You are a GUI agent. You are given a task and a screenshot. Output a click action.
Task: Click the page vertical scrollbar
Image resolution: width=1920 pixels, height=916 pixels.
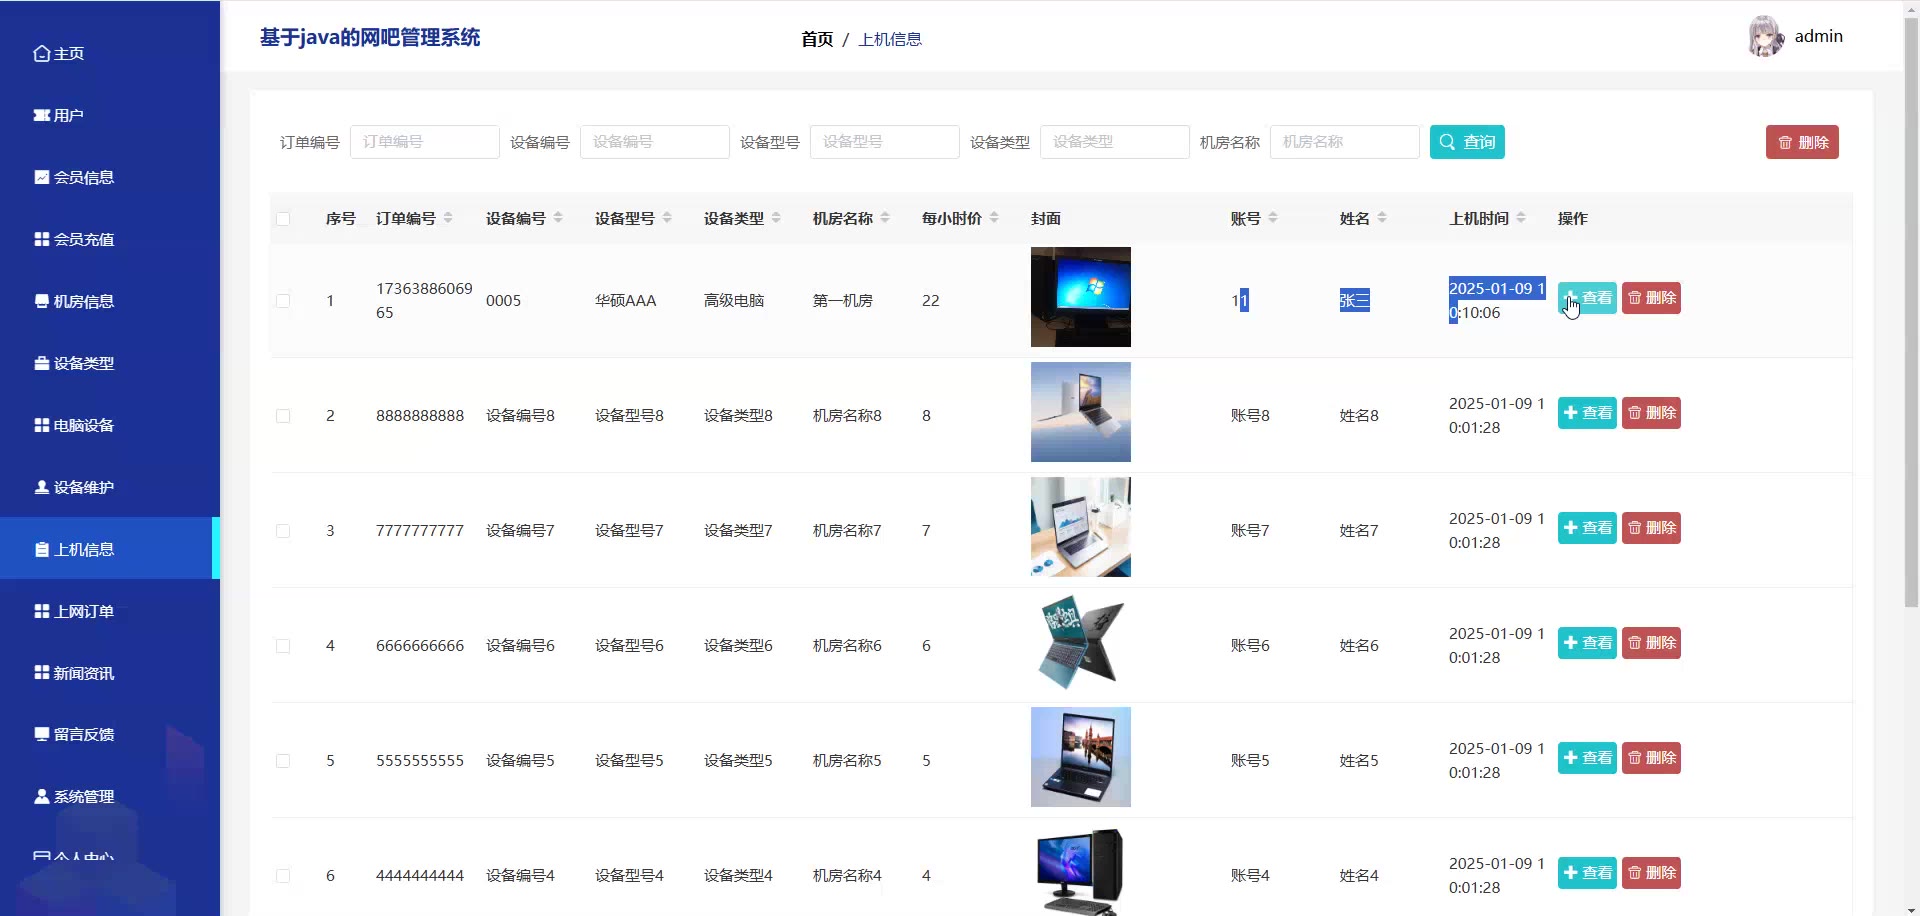click(1911, 300)
